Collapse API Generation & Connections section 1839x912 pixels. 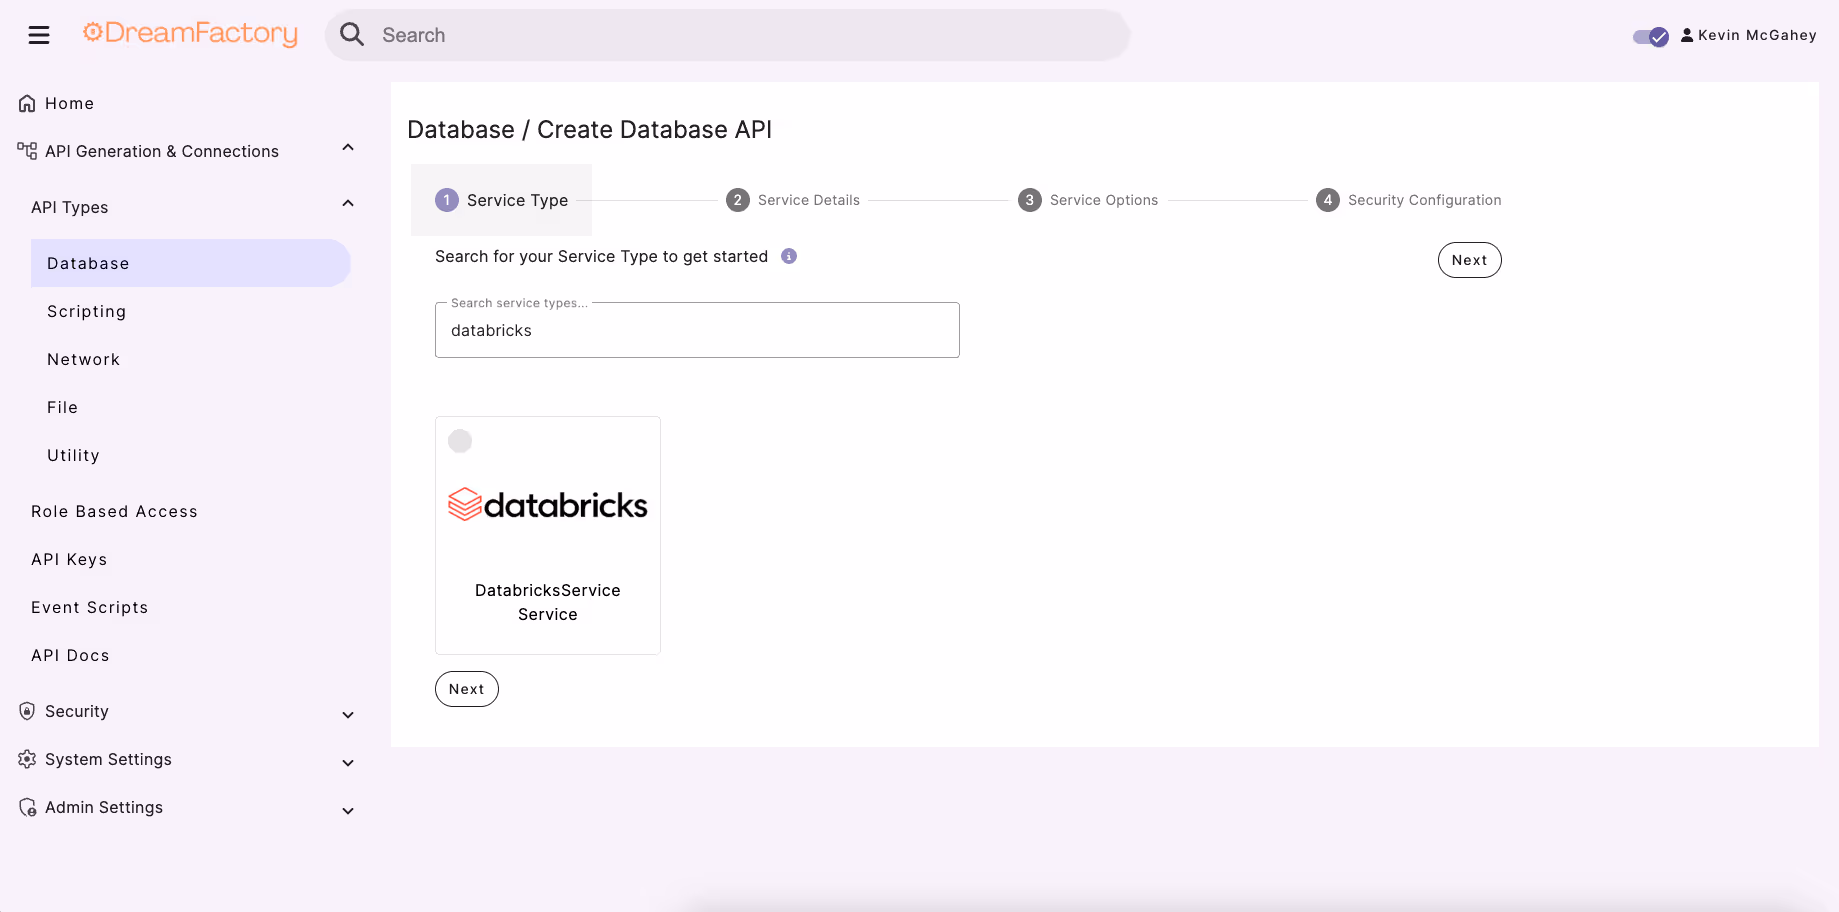pos(348,148)
